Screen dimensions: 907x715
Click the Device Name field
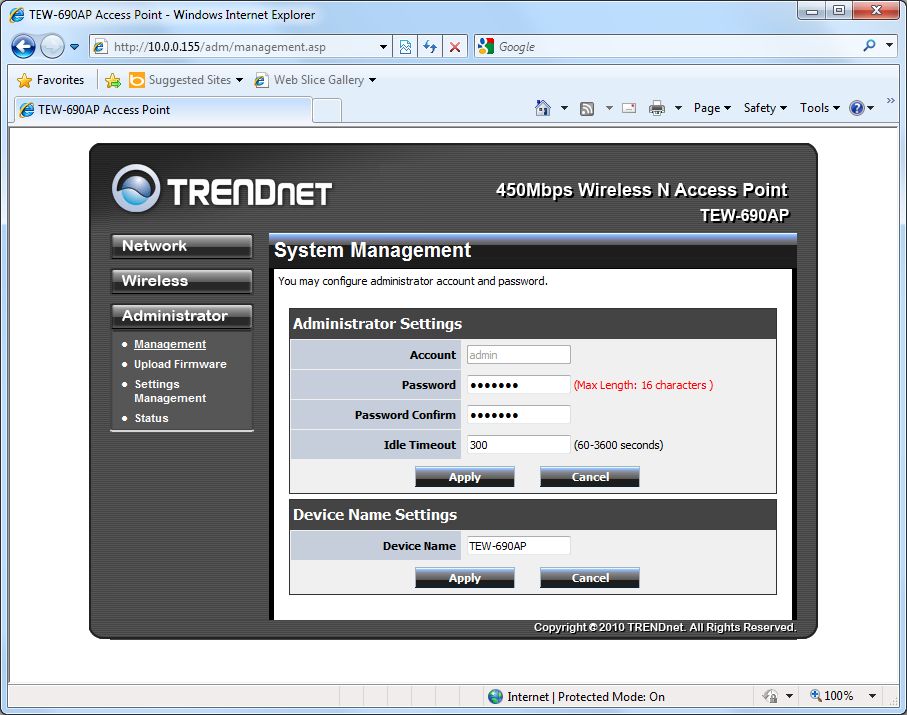click(518, 546)
